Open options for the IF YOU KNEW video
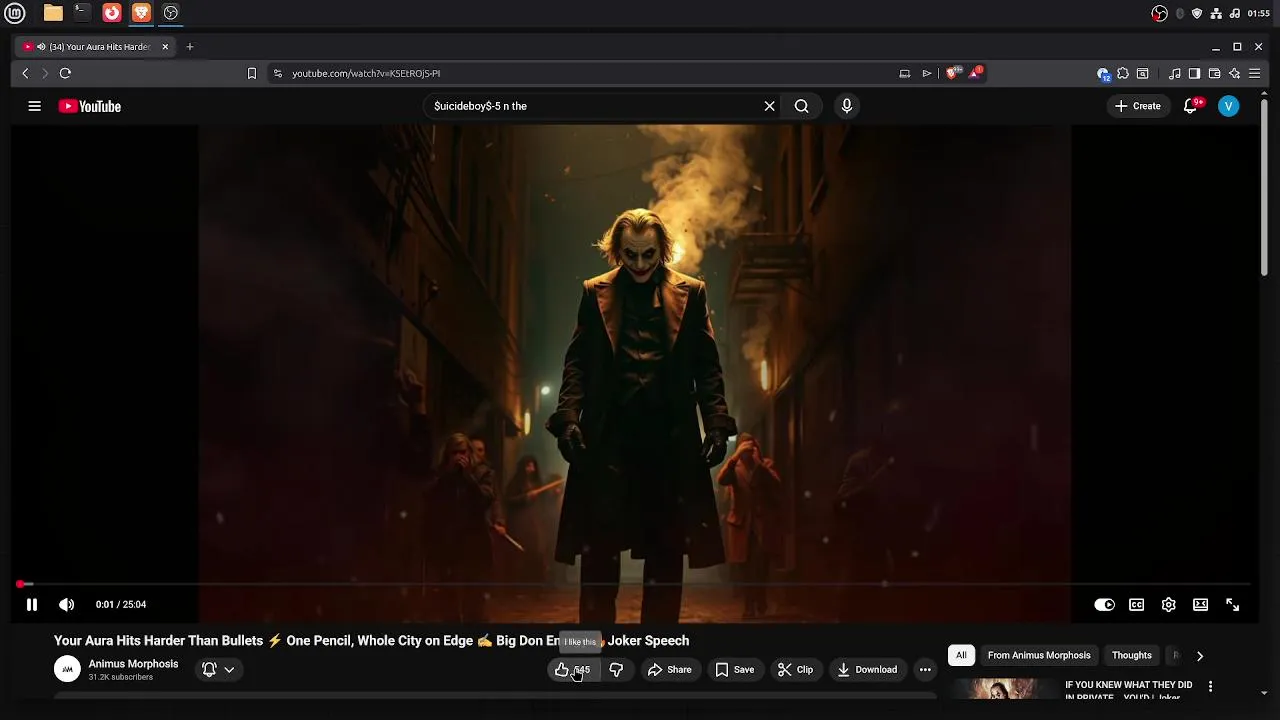Image resolution: width=1280 pixels, height=720 pixels. (1210, 686)
